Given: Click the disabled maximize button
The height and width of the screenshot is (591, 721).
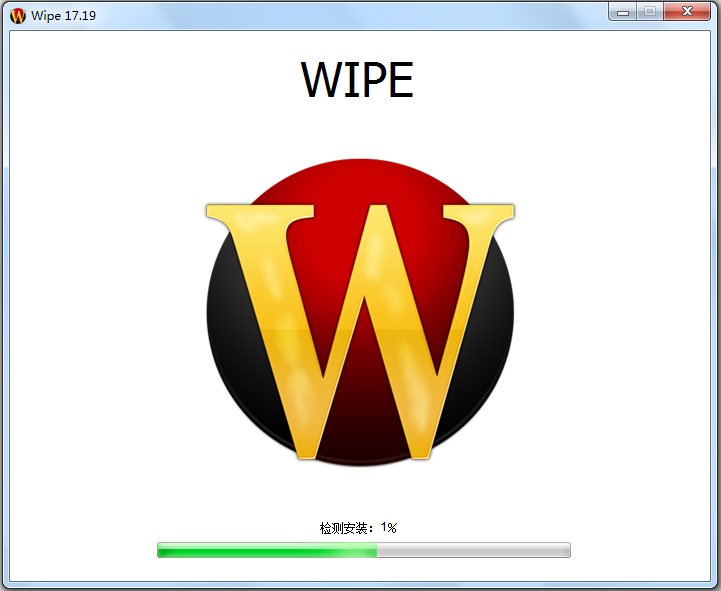Looking at the screenshot, I should 650,12.
